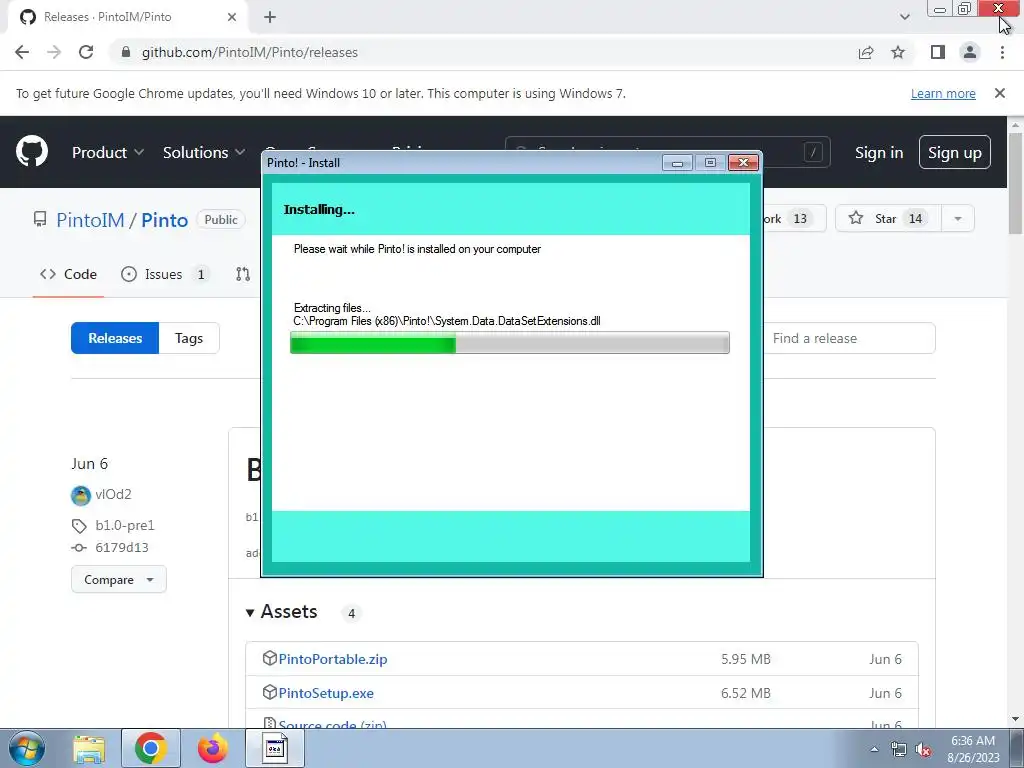Click the Chrome forward arrow
This screenshot has width=1024, height=768.
54,52
